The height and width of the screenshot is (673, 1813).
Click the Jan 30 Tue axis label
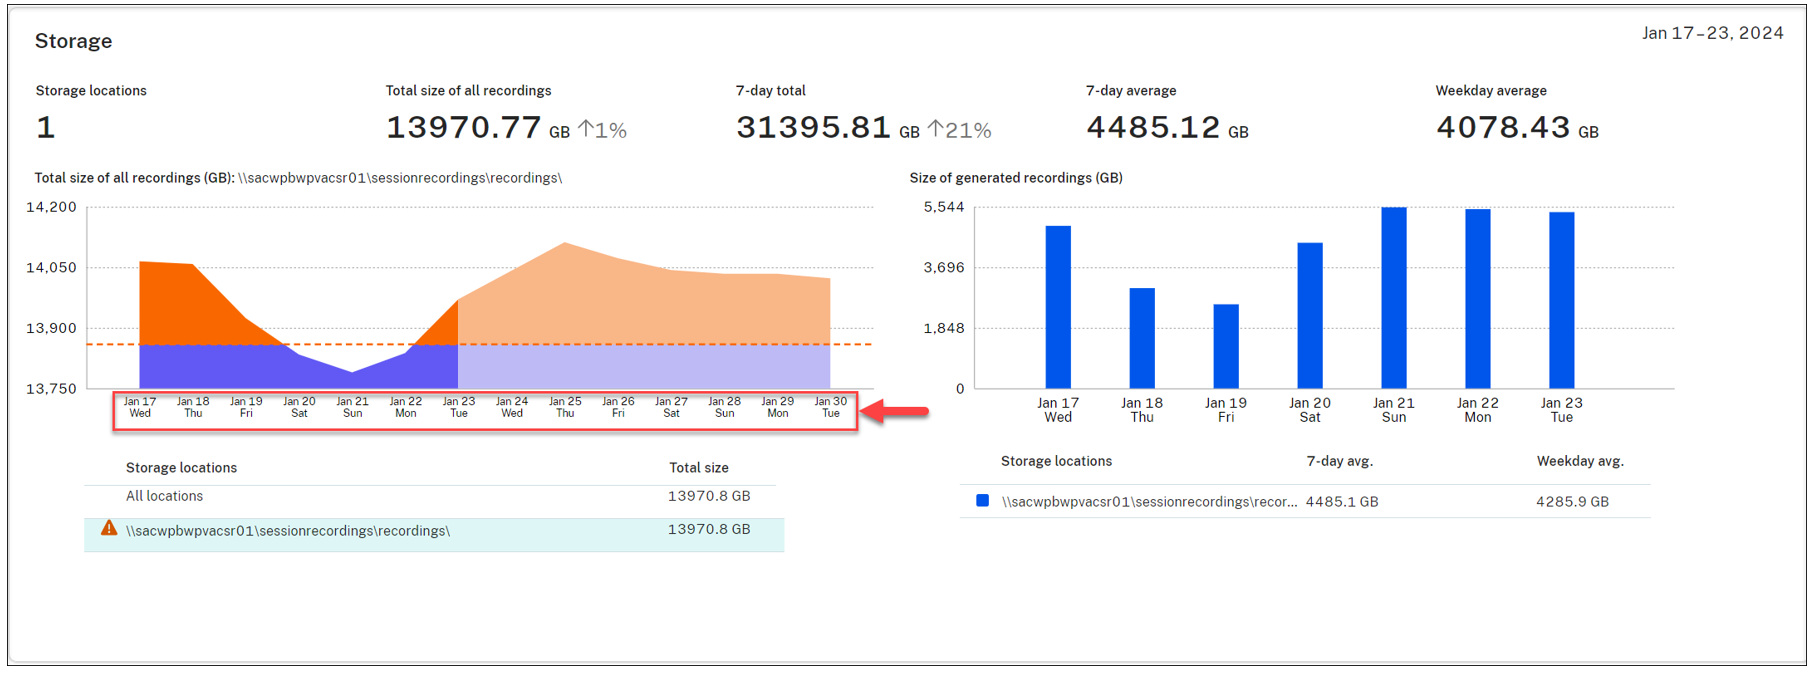(831, 407)
